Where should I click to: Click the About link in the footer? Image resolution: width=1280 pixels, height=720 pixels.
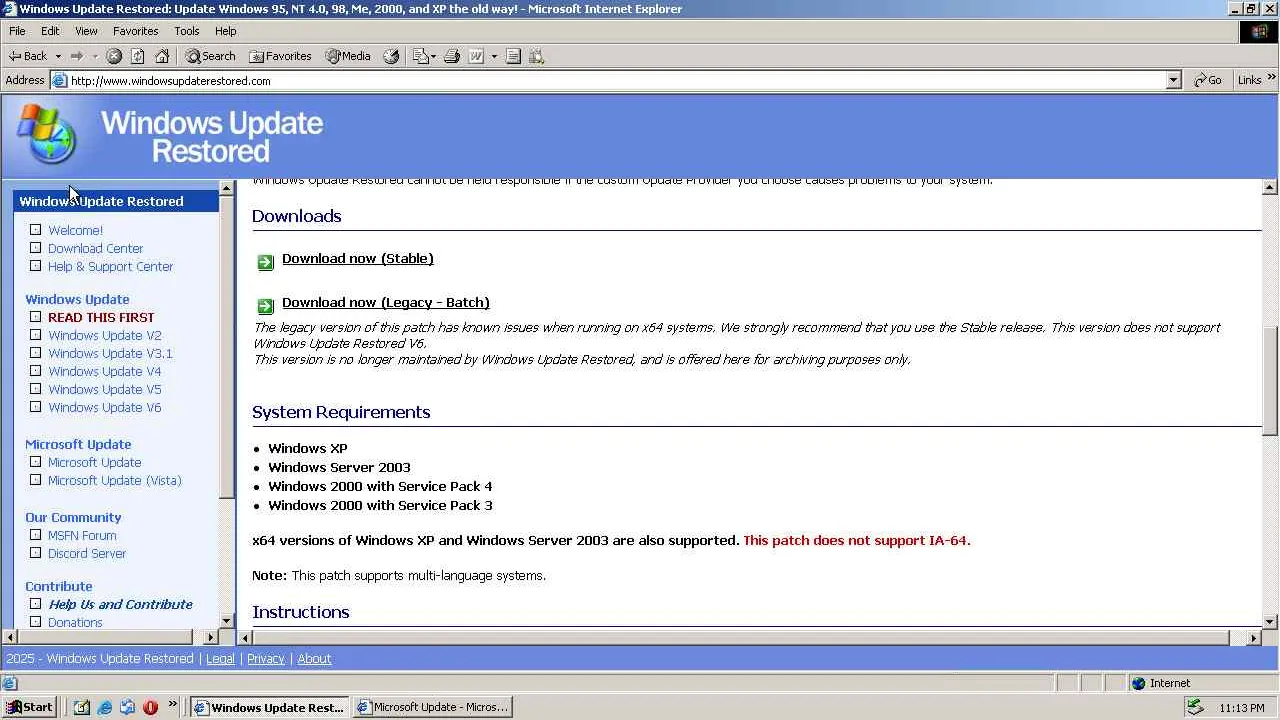pyautogui.click(x=314, y=659)
